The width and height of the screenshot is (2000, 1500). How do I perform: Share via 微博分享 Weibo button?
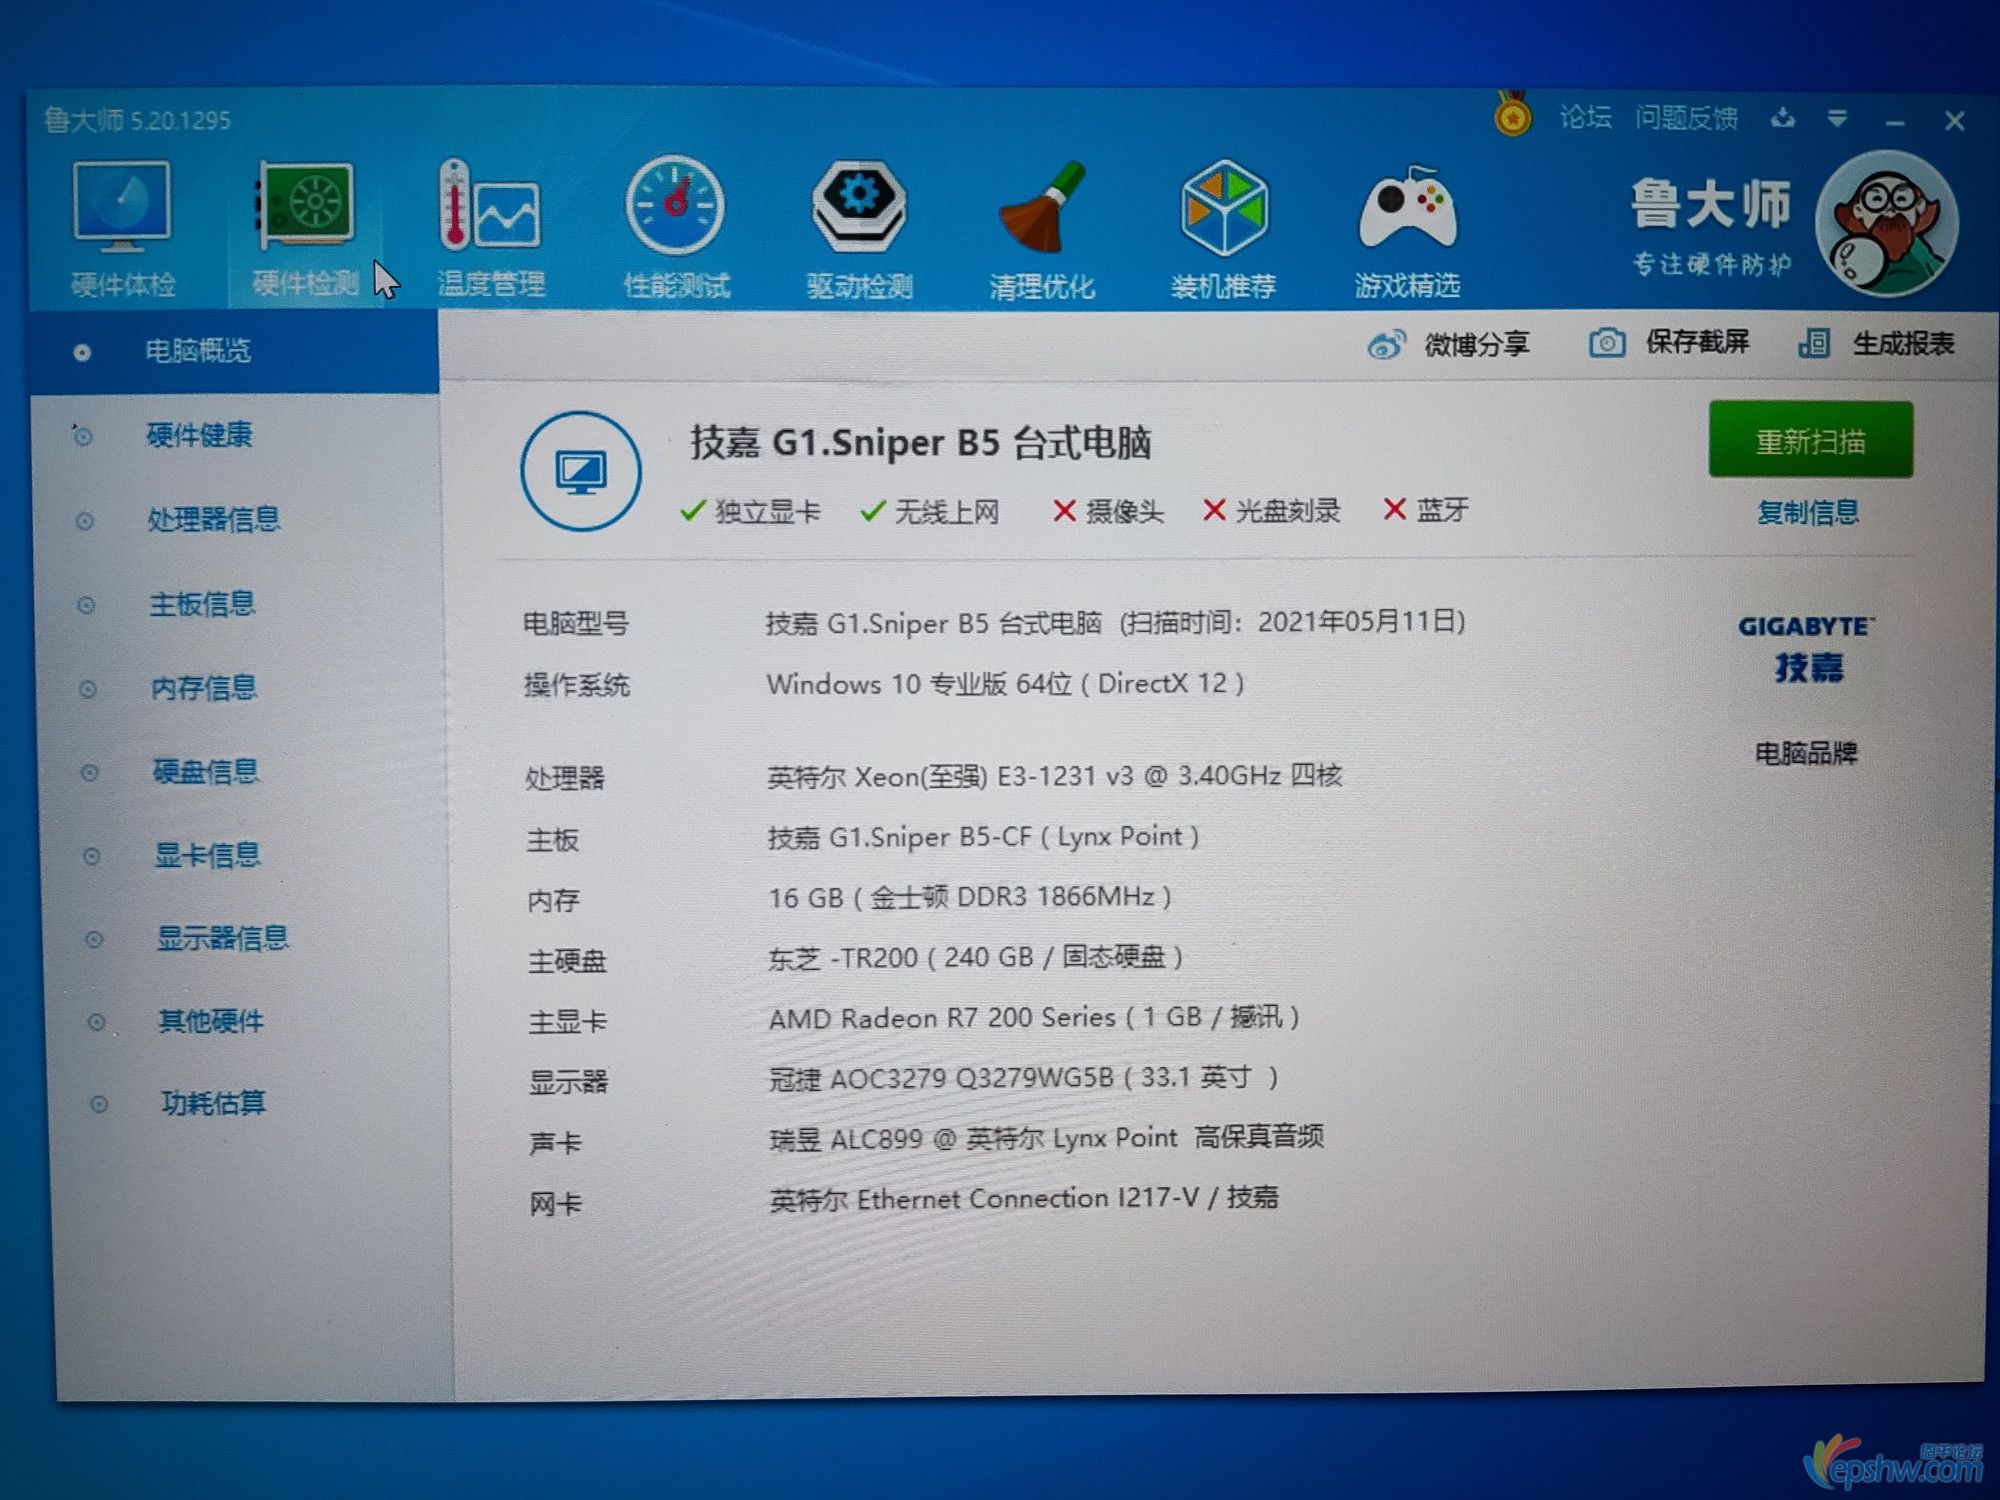click(1448, 345)
